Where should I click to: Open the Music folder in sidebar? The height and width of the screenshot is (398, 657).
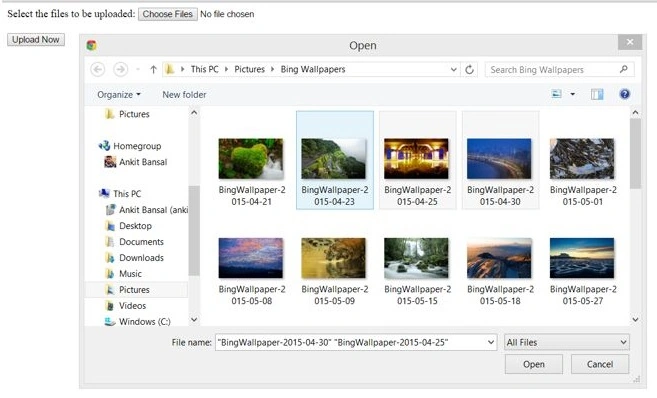click(123, 274)
